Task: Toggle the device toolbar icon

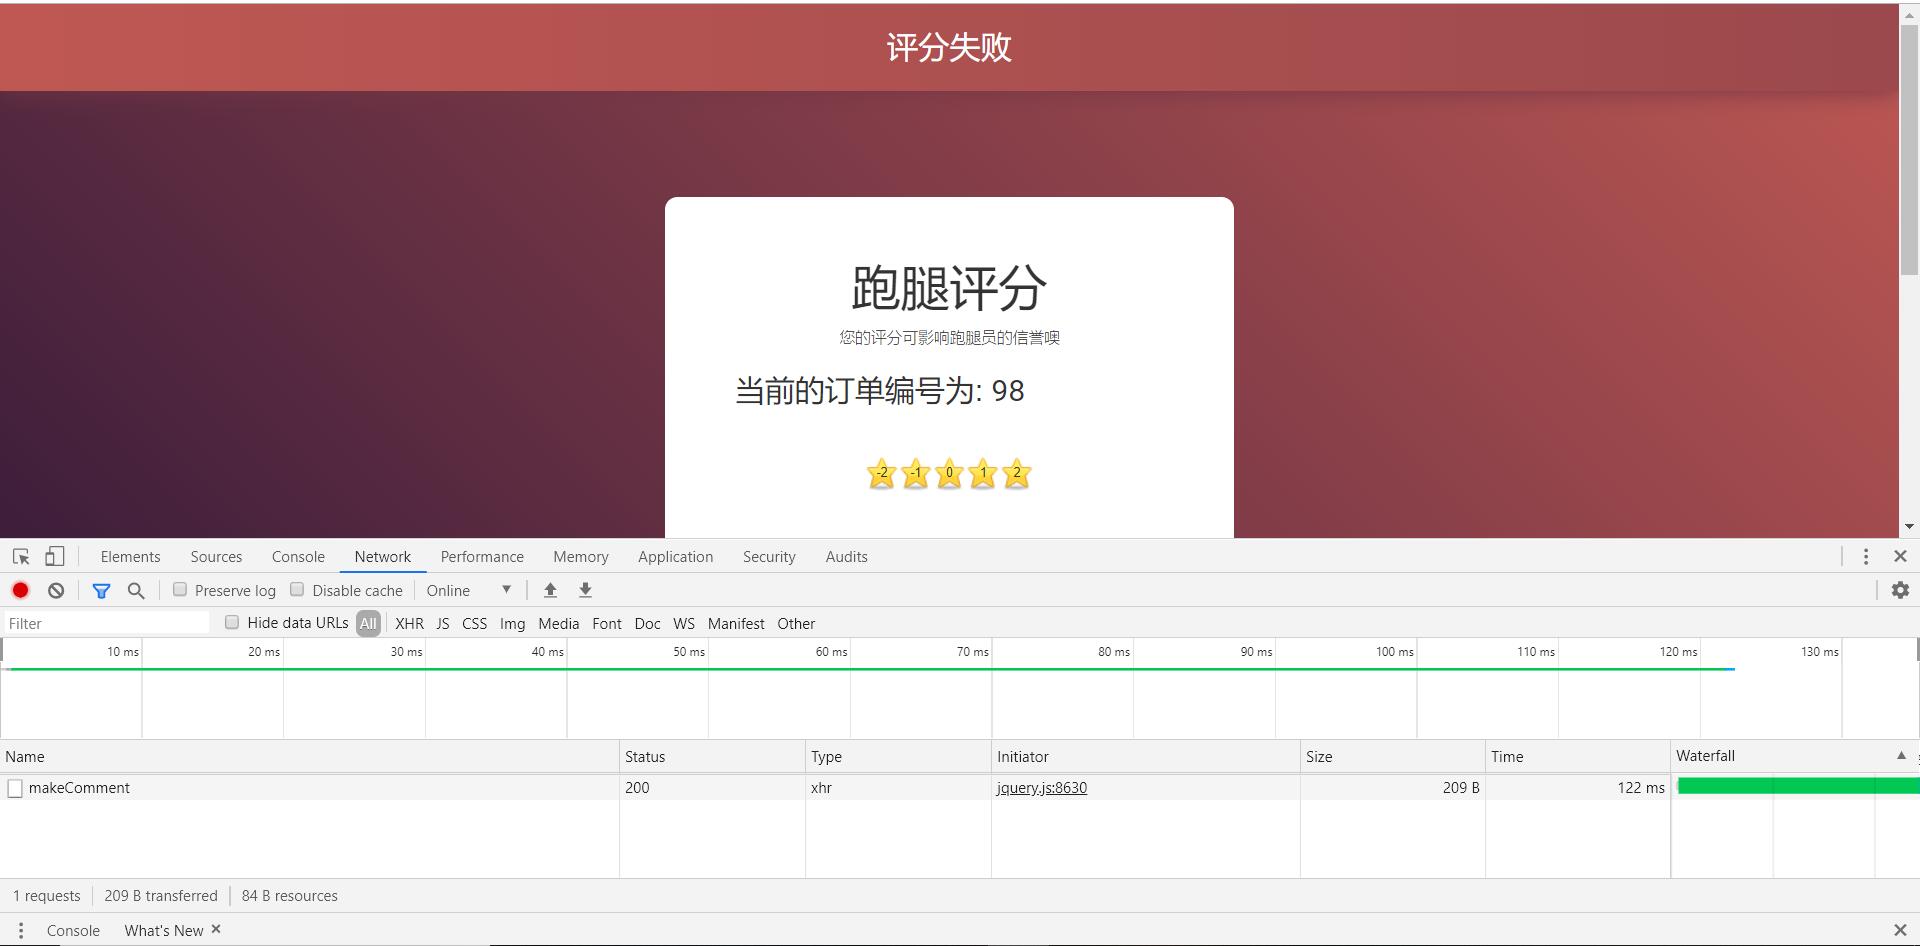Action: pos(55,556)
